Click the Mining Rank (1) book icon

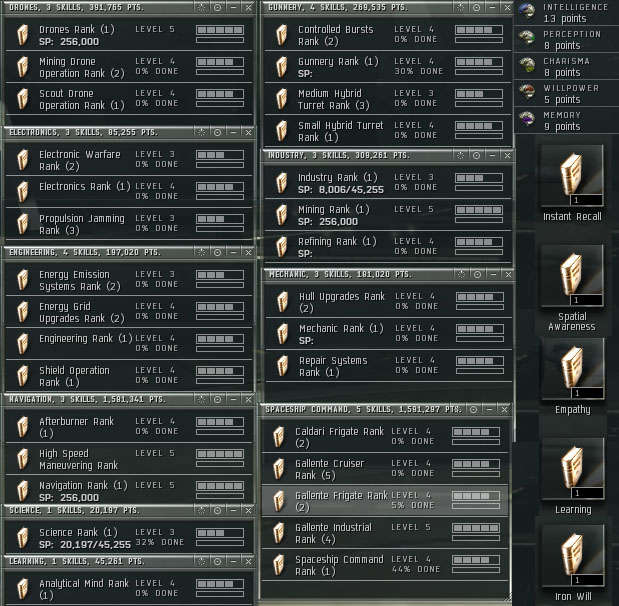(x=281, y=215)
